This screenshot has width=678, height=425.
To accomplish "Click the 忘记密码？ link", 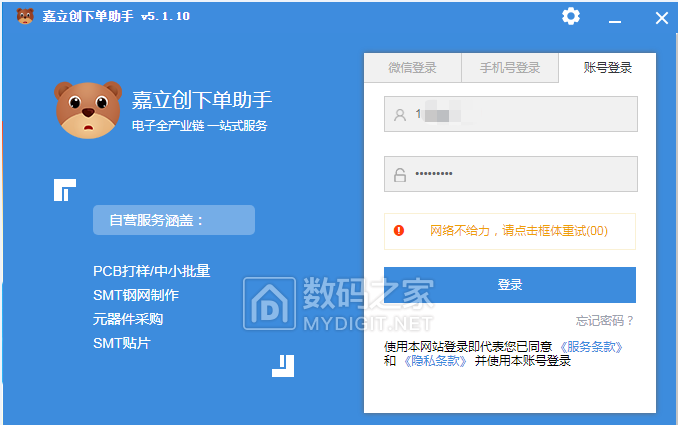I will tap(605, 321).
